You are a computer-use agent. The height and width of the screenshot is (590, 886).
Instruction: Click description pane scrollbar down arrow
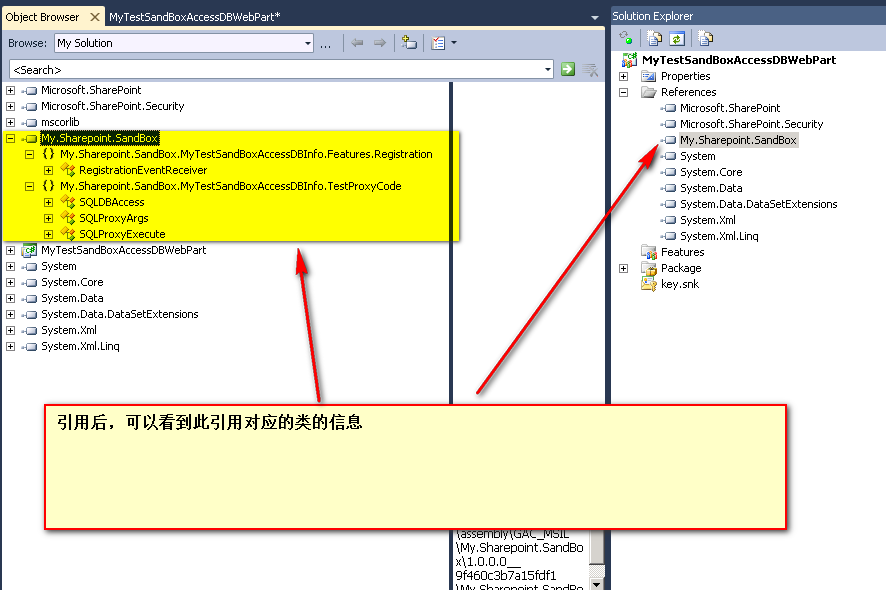click(x=596, y=584)
